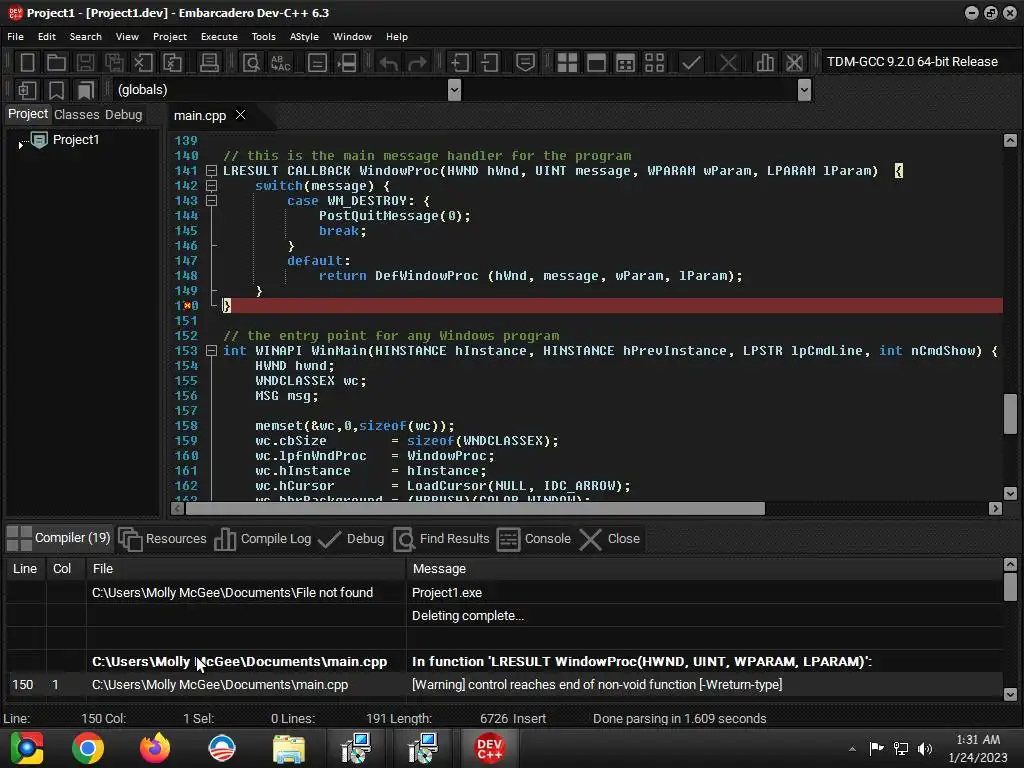Click the horizontal scroll right arrow
Image resolution: width=1024 pixels, height=768 pixels.
click(x=995, y=509)
